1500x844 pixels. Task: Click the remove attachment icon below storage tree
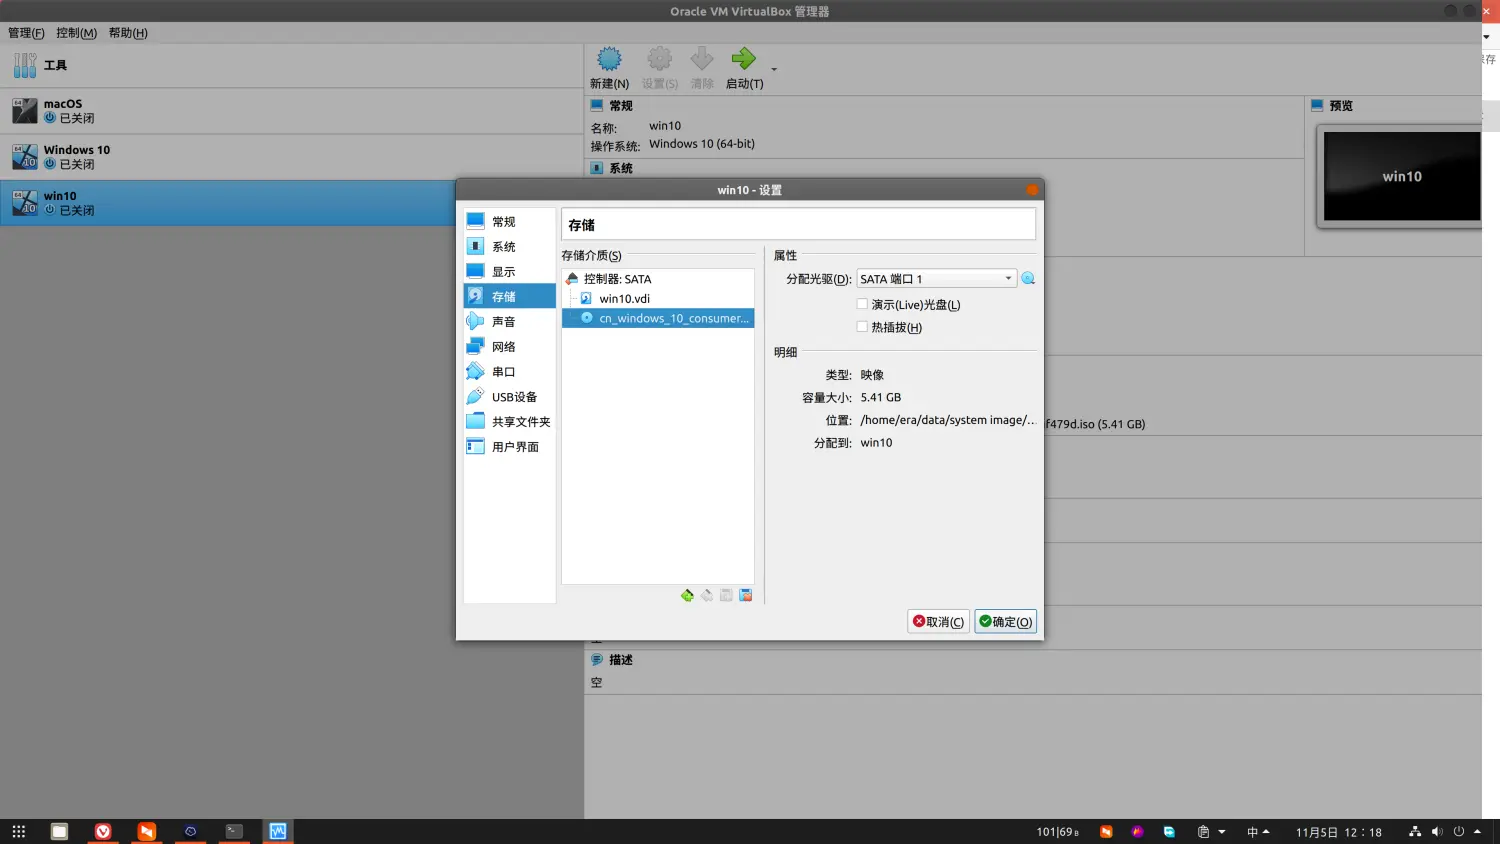tap(745, 596)
